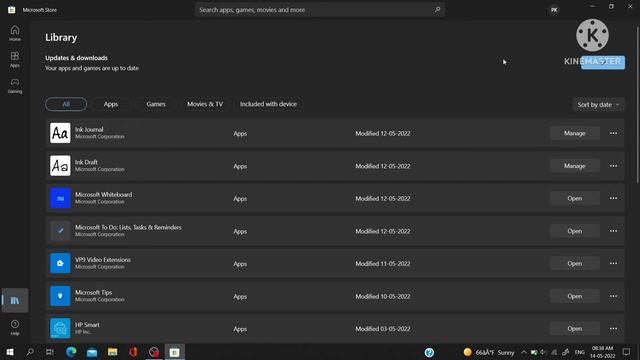Open more options for Microsoft Tips
Viewport: 640px width, 360px height.
[x=613, y=296]
